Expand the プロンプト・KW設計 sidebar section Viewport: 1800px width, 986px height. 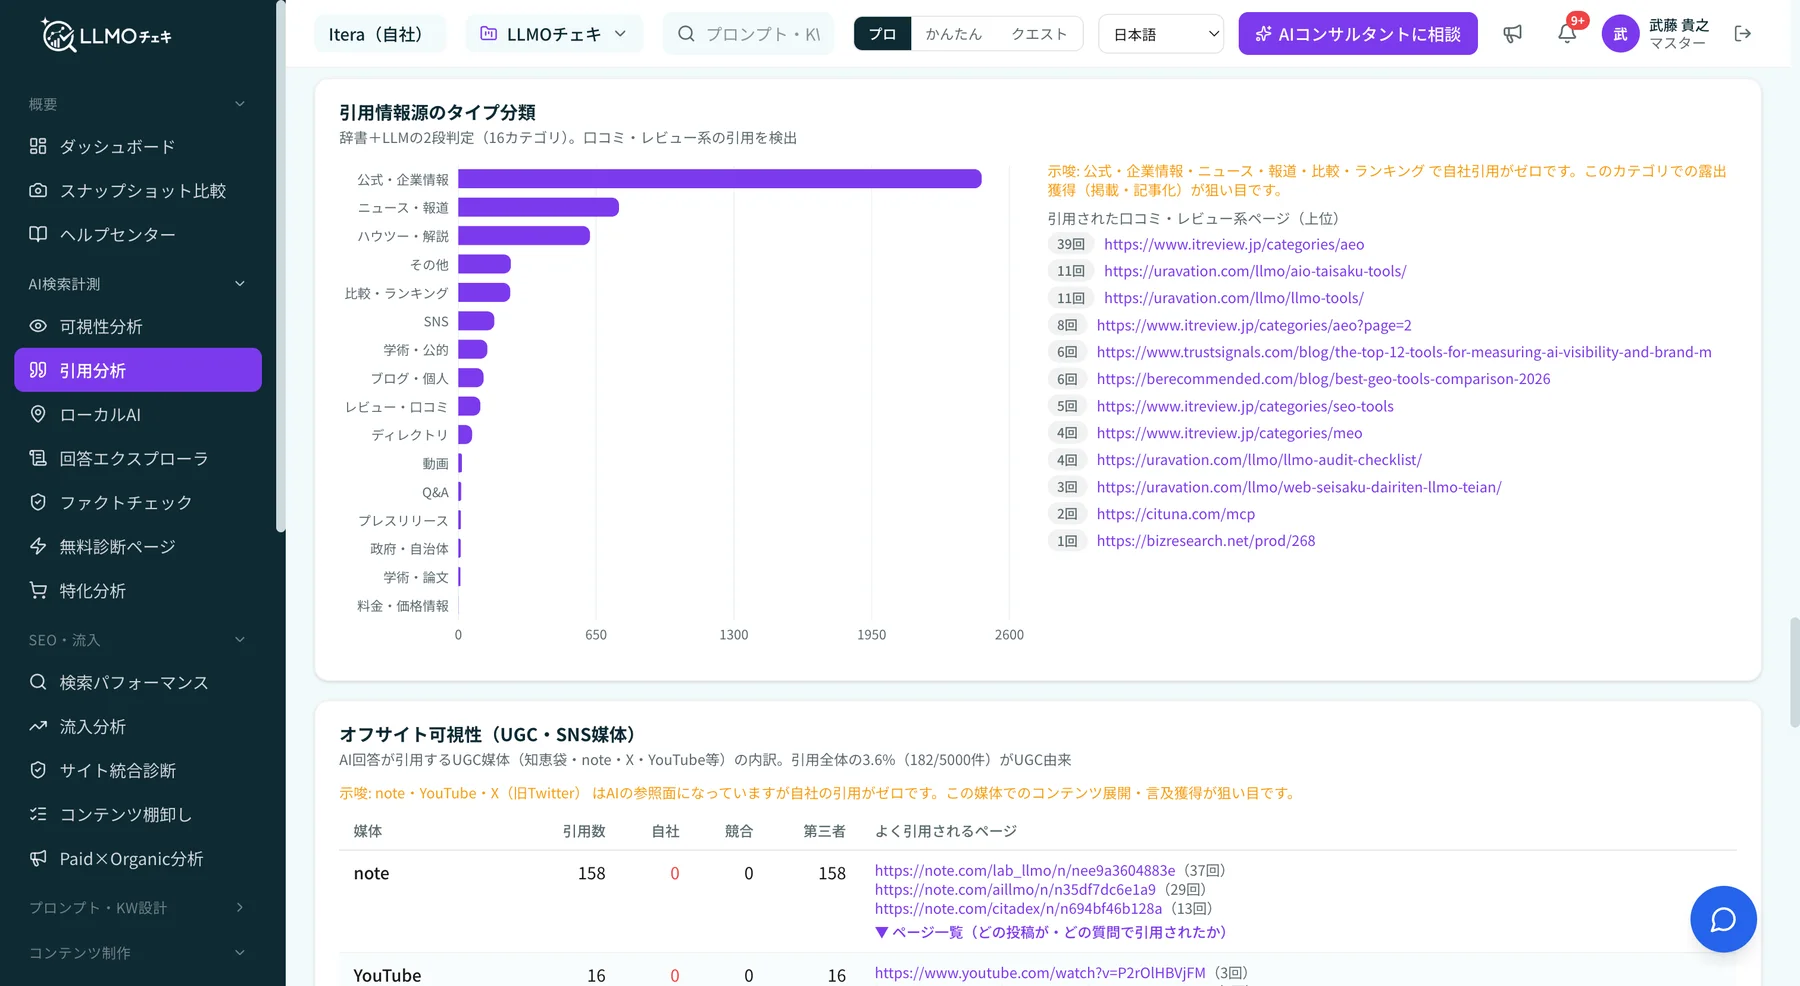(137, 908)
